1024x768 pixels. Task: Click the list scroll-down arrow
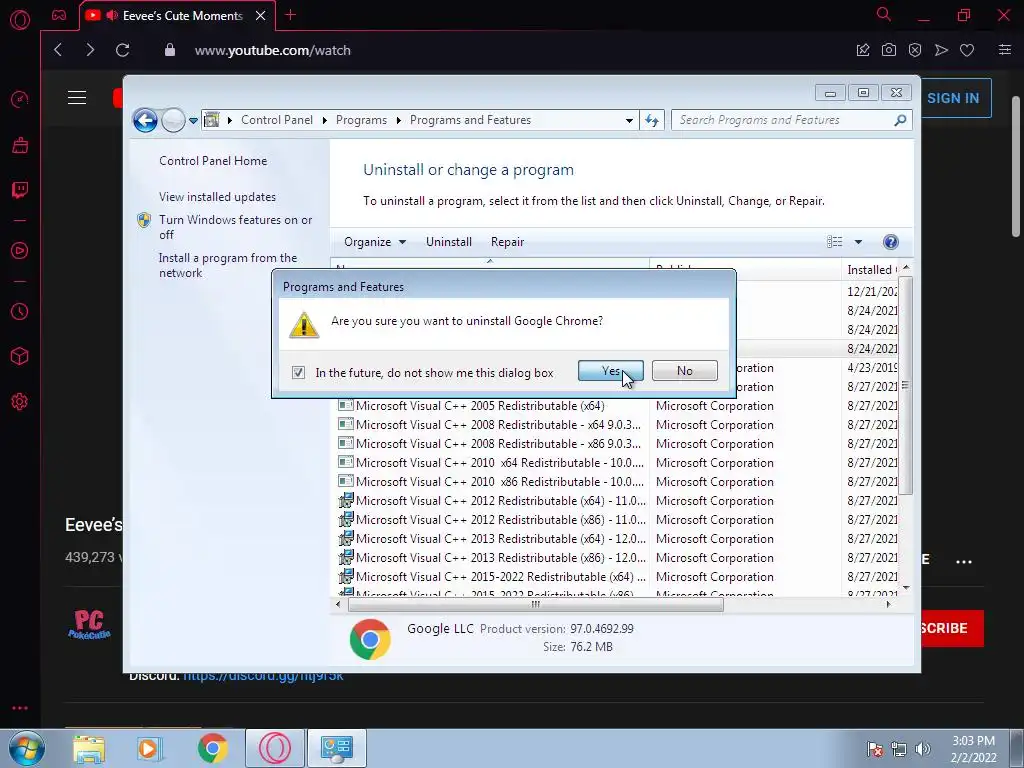906,588
